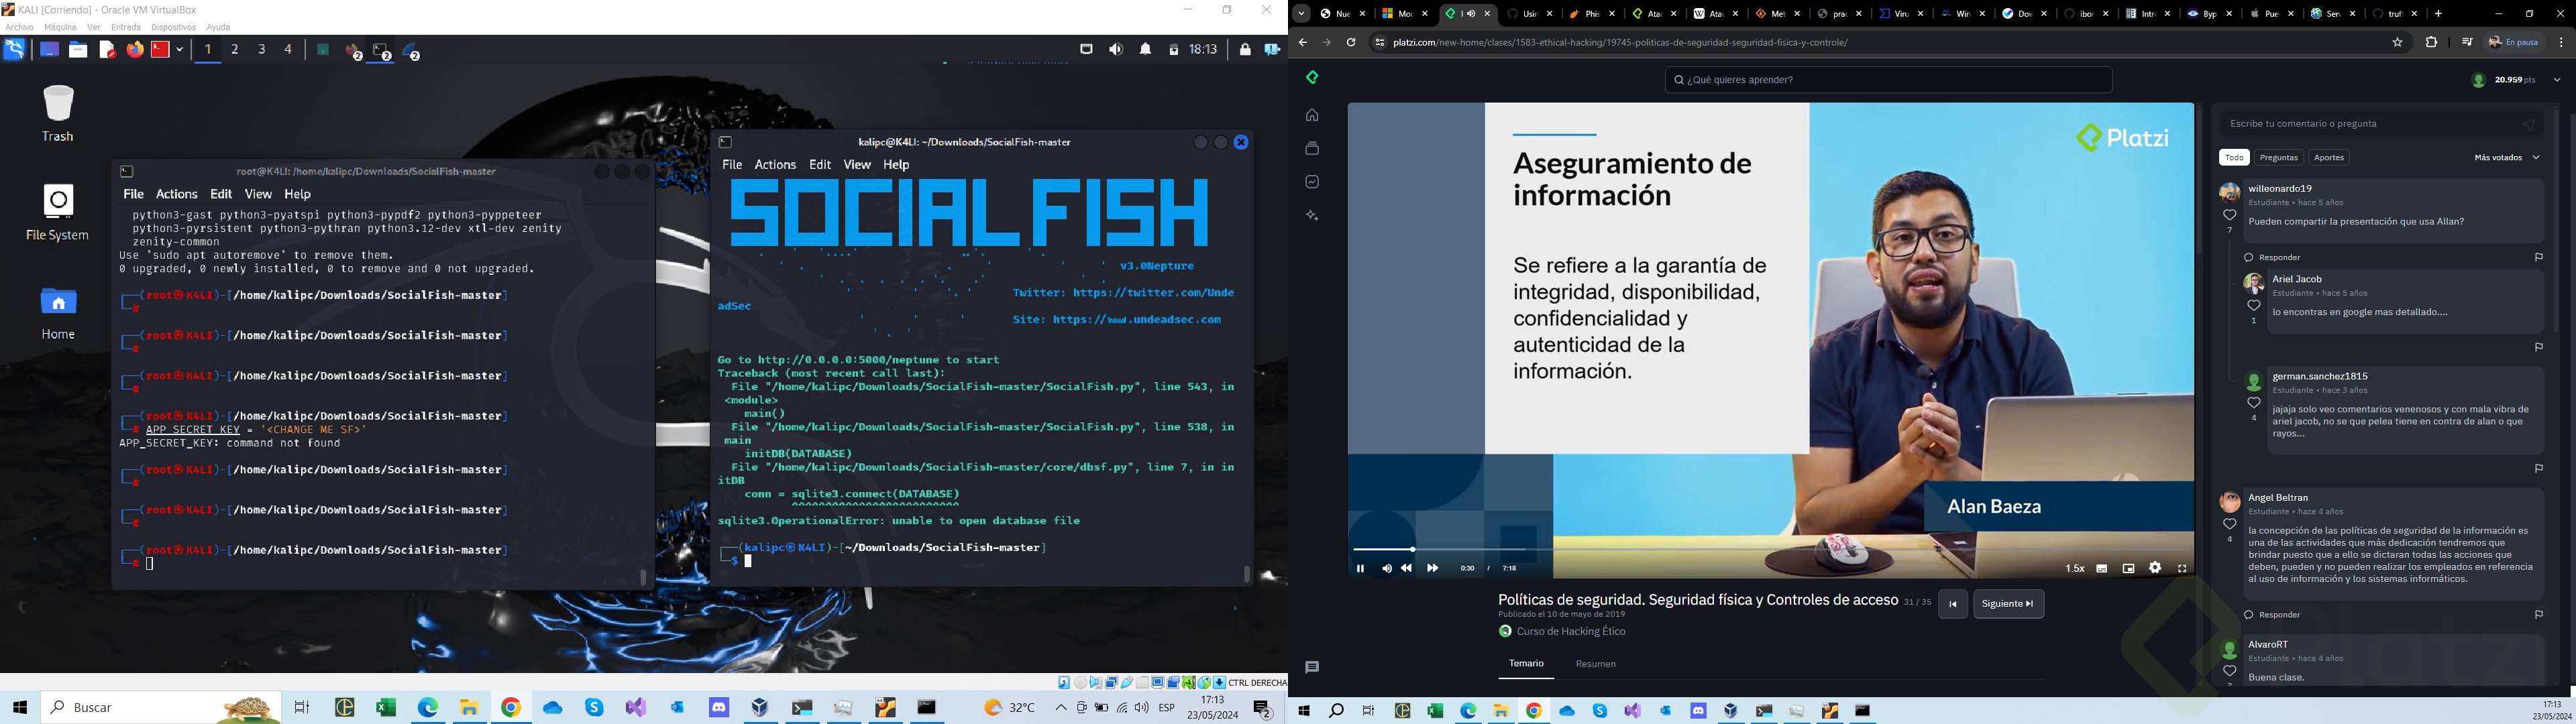Open Discord from Windows taskbar
Viewport: 2576px width, 724px height.
[x=718, y=708]
